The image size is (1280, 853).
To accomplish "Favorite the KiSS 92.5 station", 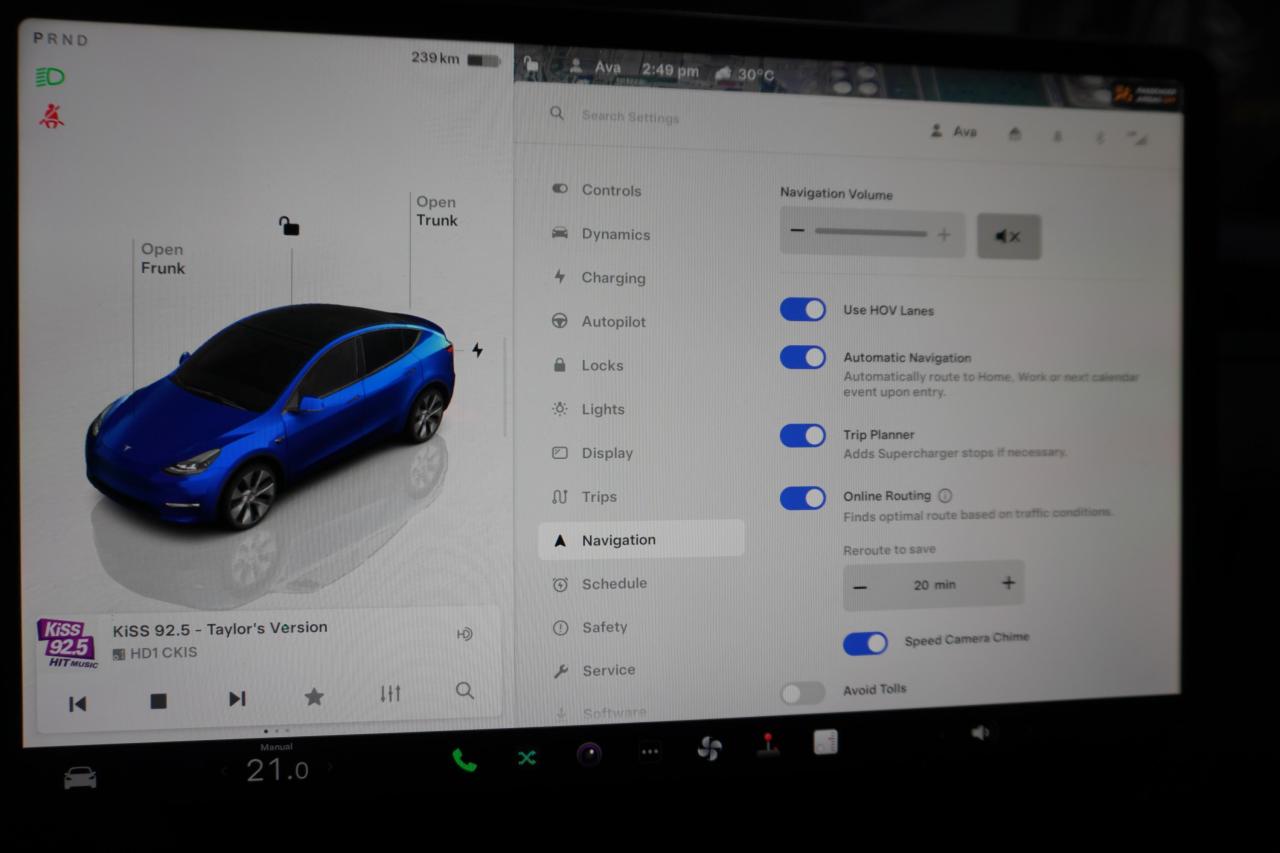I will (314, 696).
